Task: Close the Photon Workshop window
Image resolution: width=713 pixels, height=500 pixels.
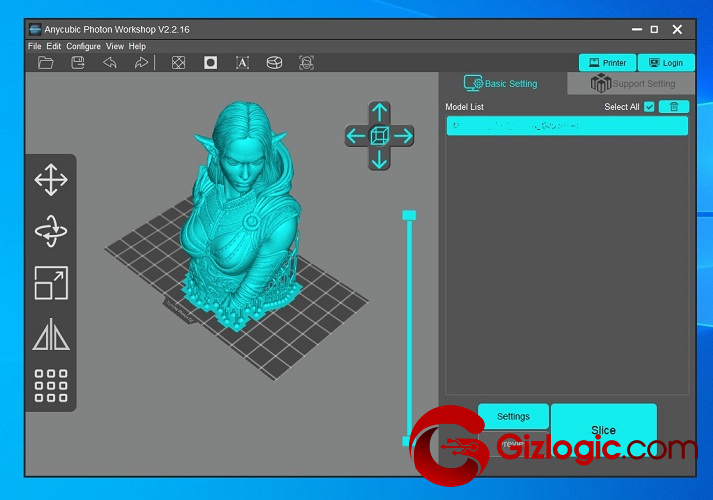Action: [x=678, y=30]
